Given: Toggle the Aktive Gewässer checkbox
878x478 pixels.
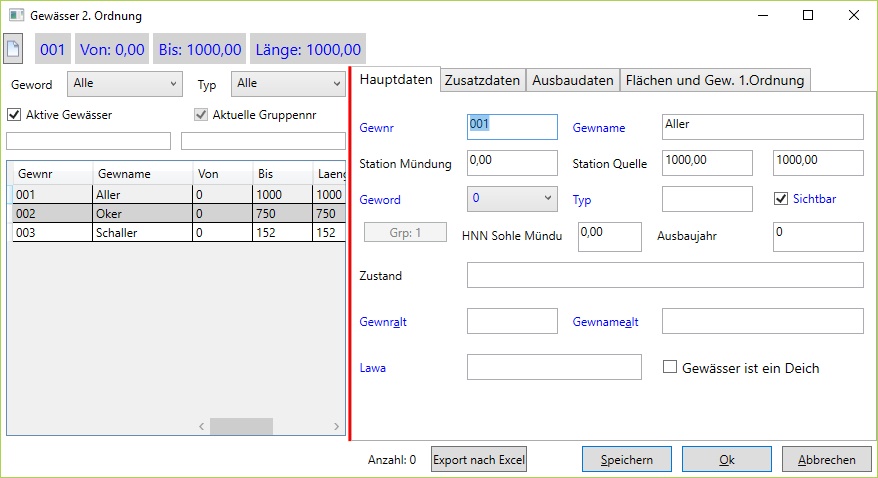Looking at the screenshot, I should pos(14,114).
